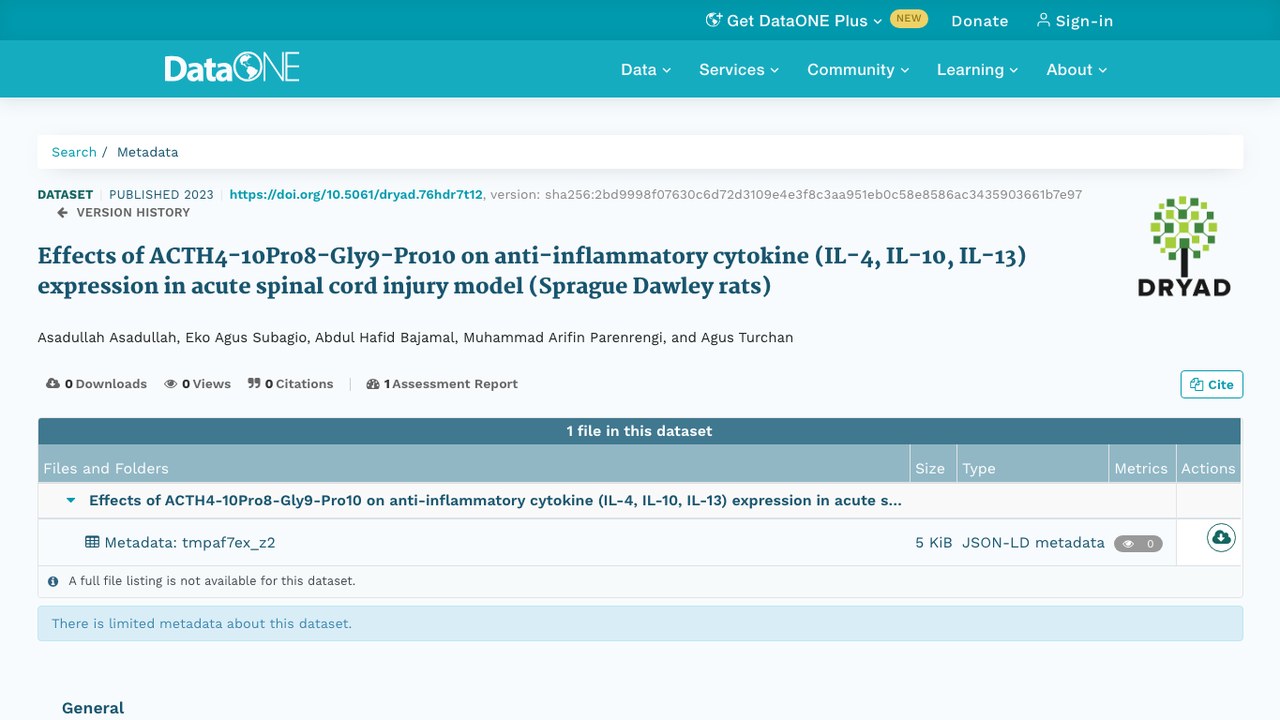Click the file views badge with eye
Viewport: 1280px width, 720px height.
(1138, 544)
